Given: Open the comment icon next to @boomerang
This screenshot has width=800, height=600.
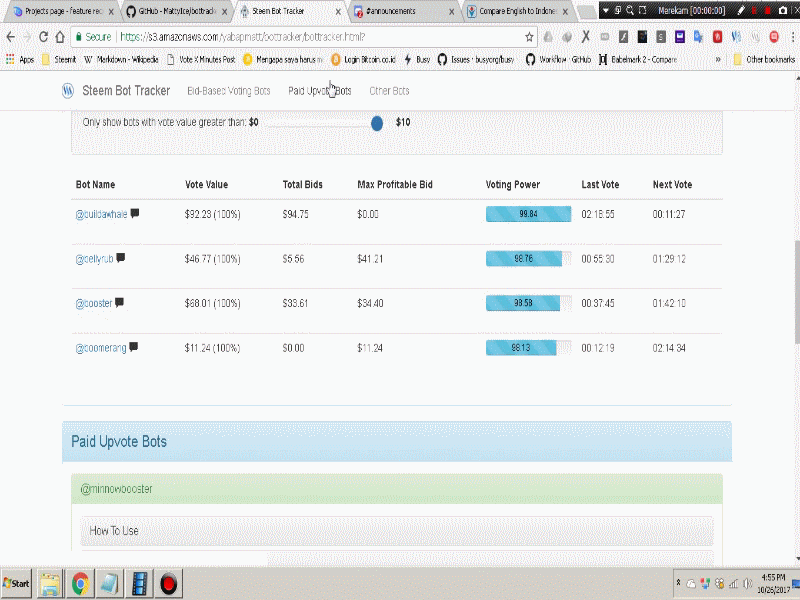Looking at the screenshot, I should (x=134, y=347).
